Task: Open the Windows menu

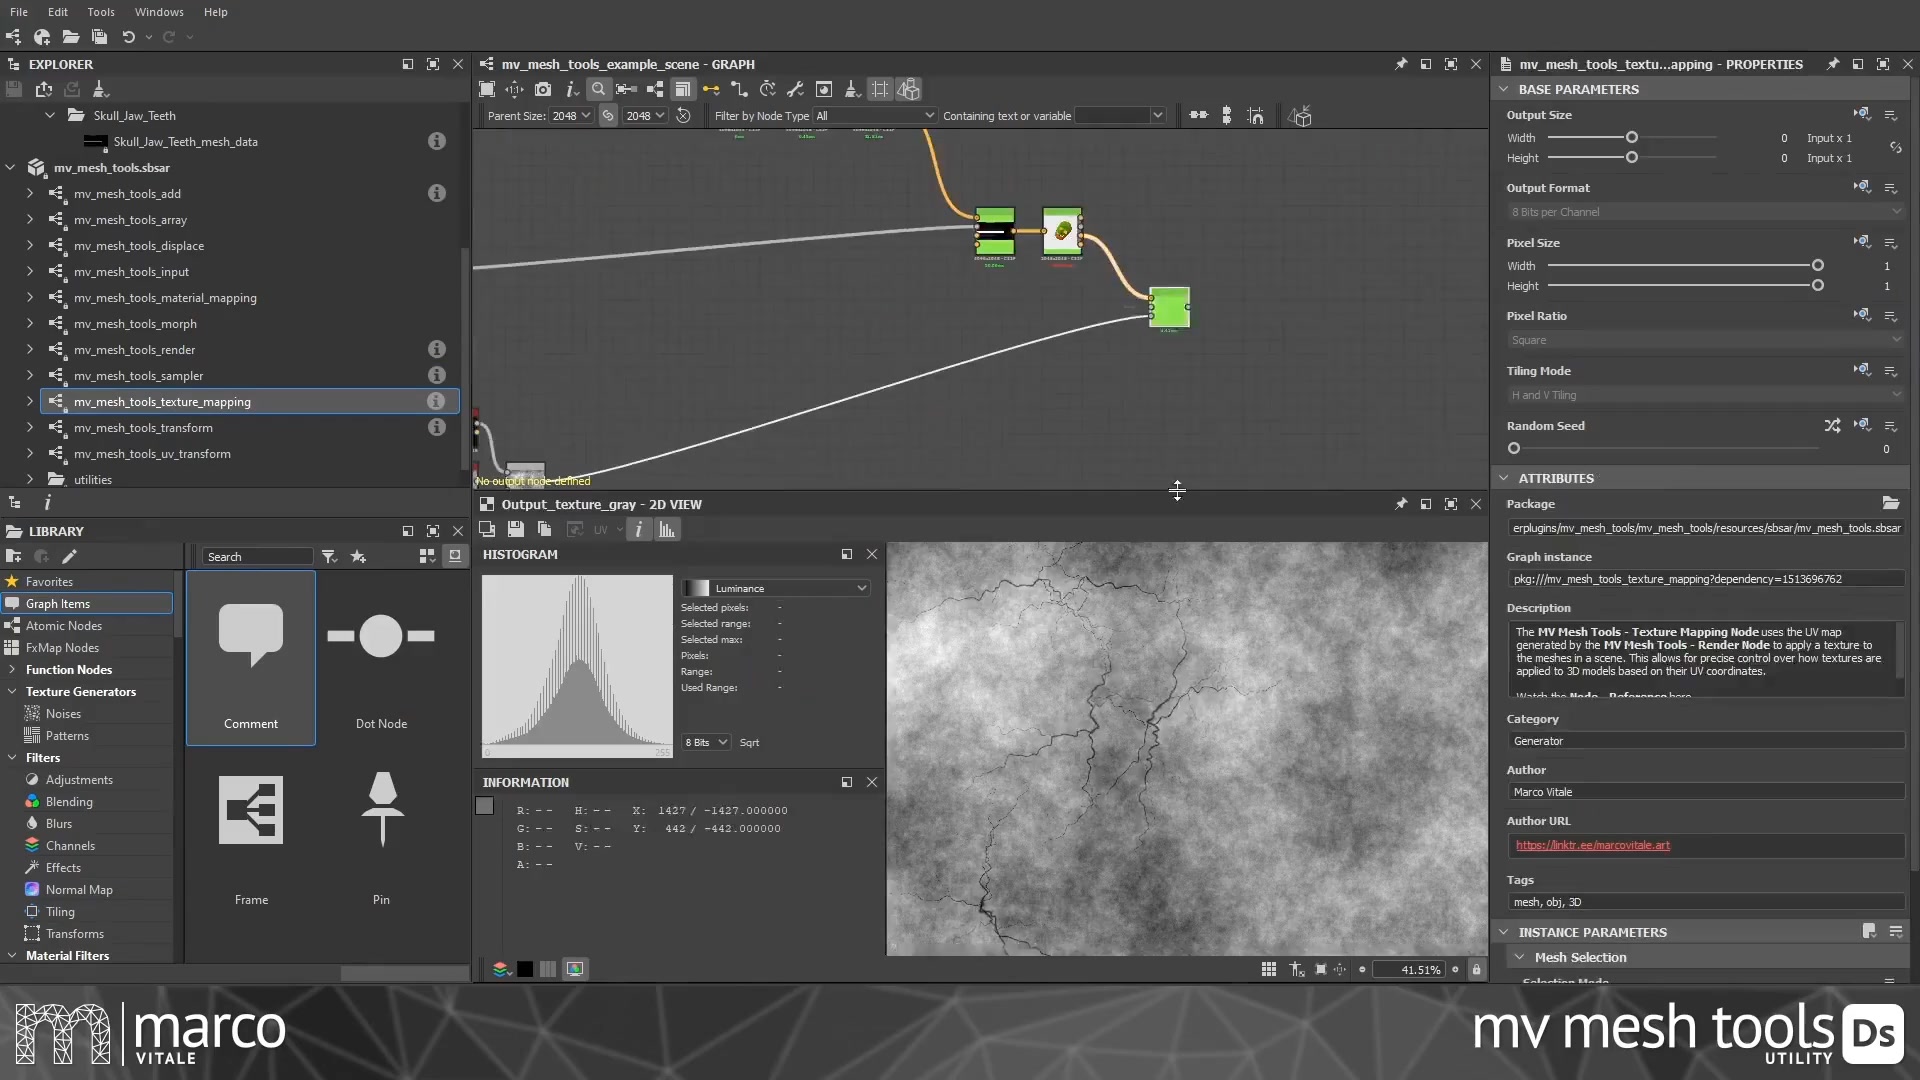Action: coord(159,12)
